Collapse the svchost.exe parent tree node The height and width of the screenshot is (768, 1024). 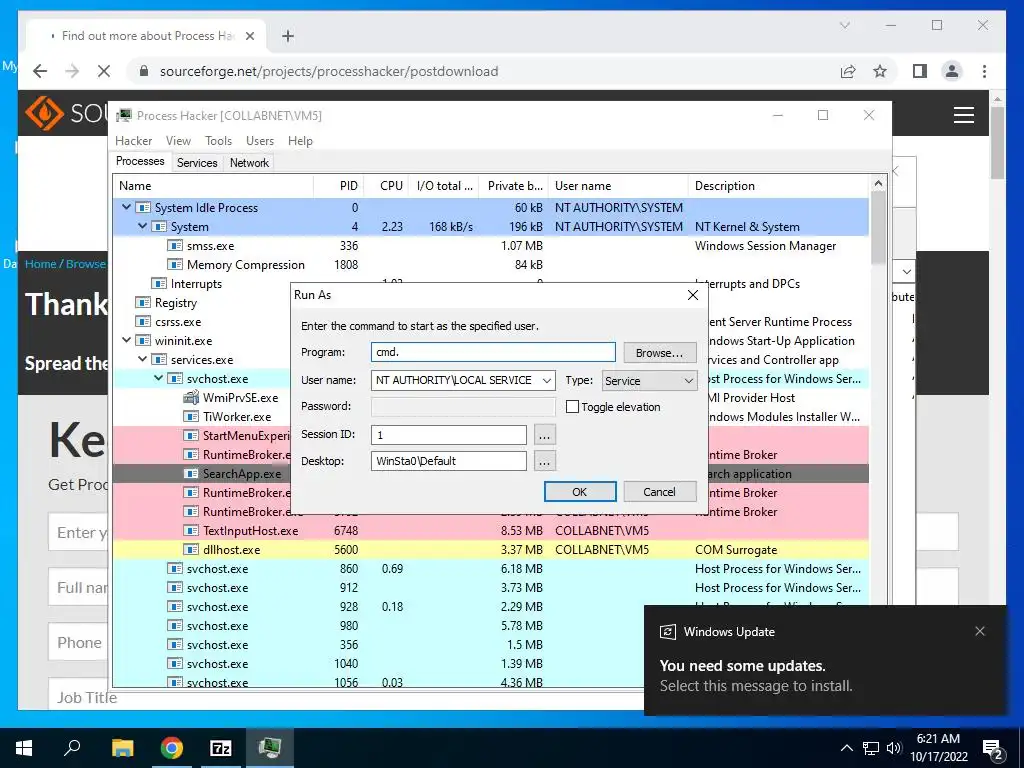[159, 378]
